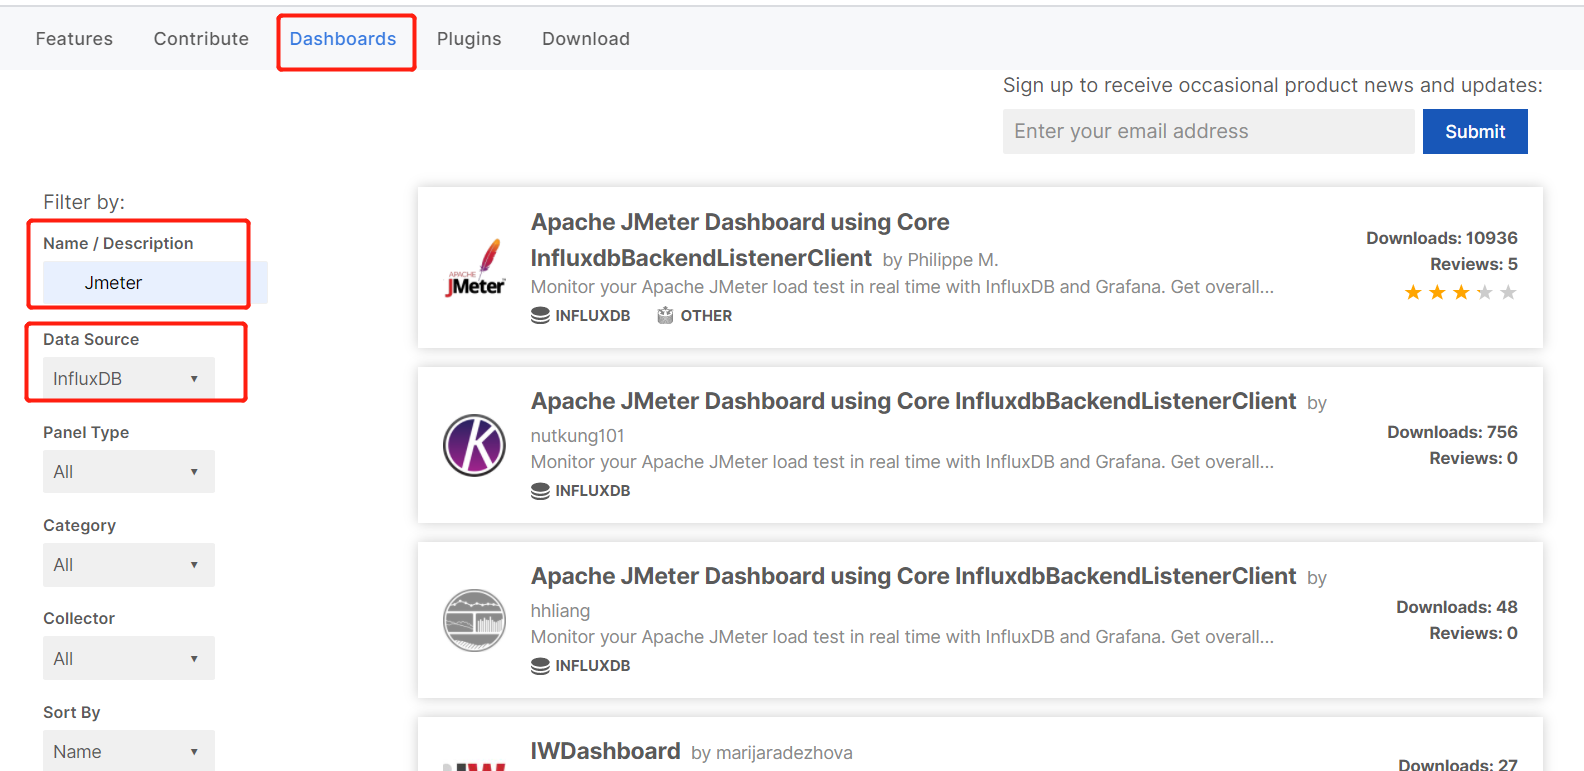
Task: Click the "Downloads: 756" text
Action: [x=1452, y=432]
